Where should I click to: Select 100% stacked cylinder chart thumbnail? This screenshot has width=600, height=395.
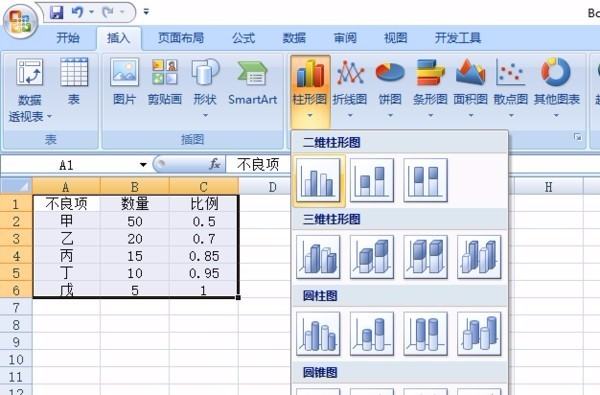426,333
